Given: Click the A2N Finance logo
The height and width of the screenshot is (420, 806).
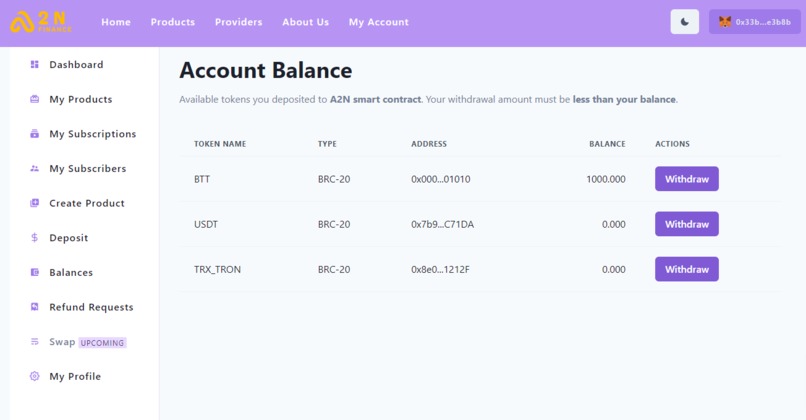Looking at the screenshot, I should tap(41, 22).
